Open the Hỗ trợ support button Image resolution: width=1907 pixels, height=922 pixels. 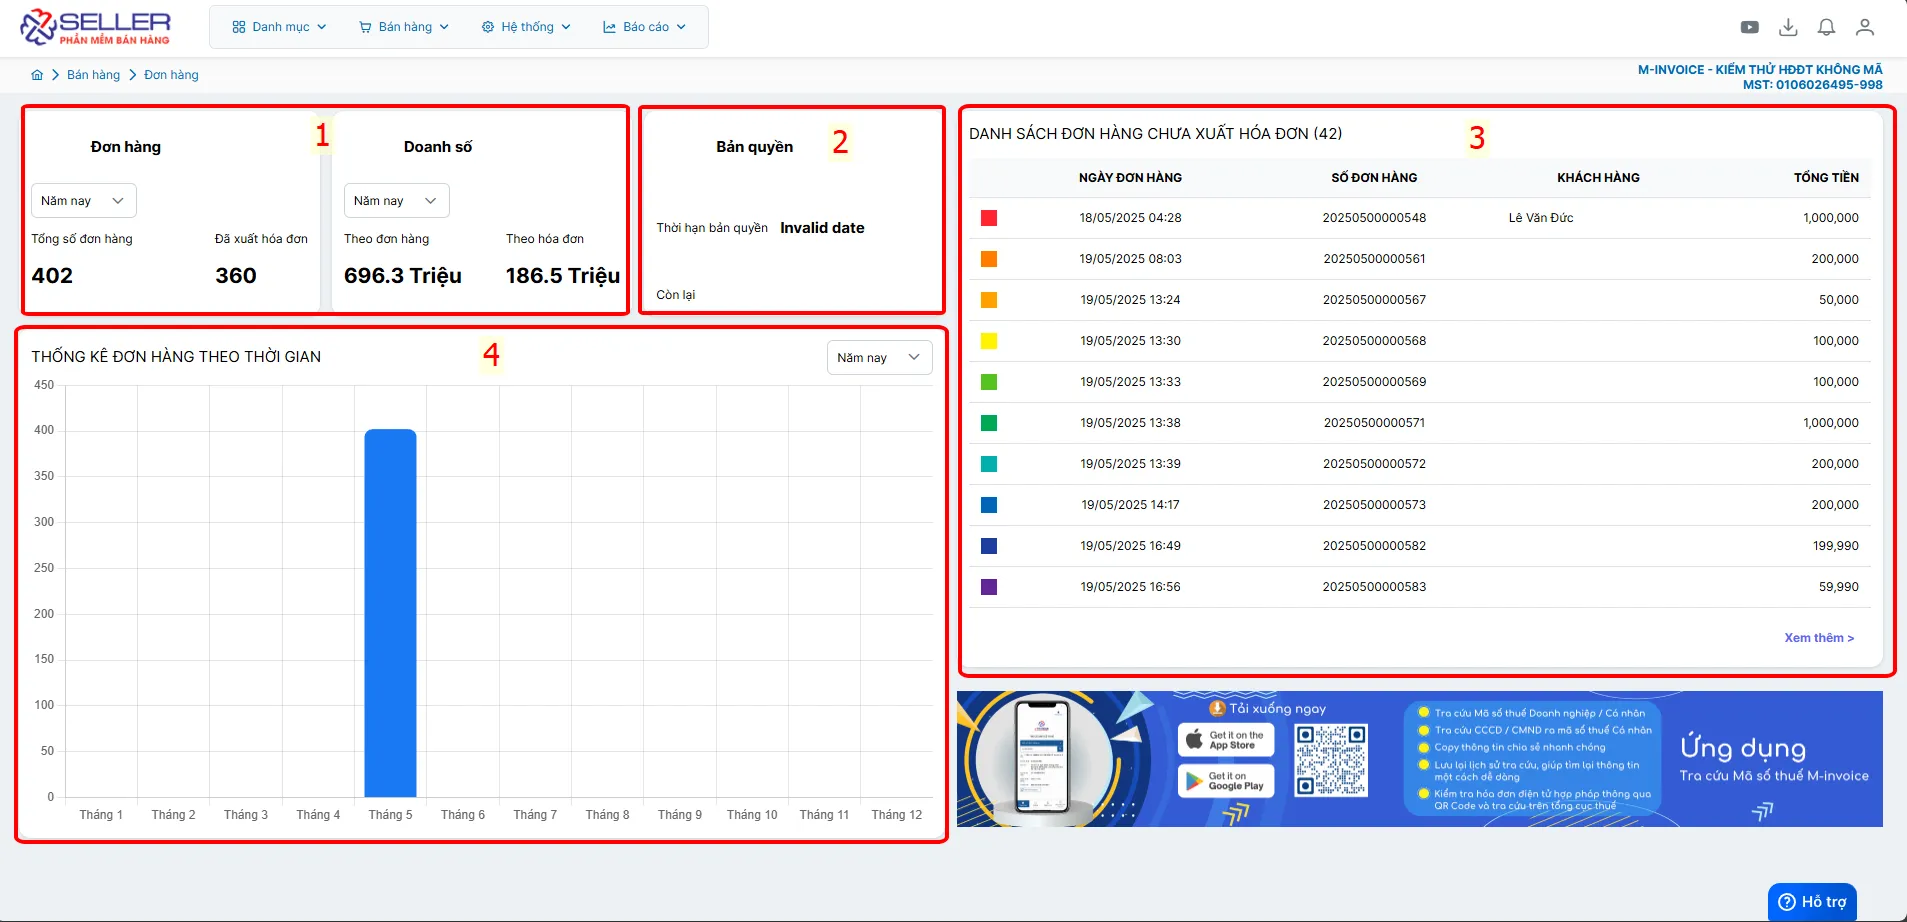pos(1812,902)
